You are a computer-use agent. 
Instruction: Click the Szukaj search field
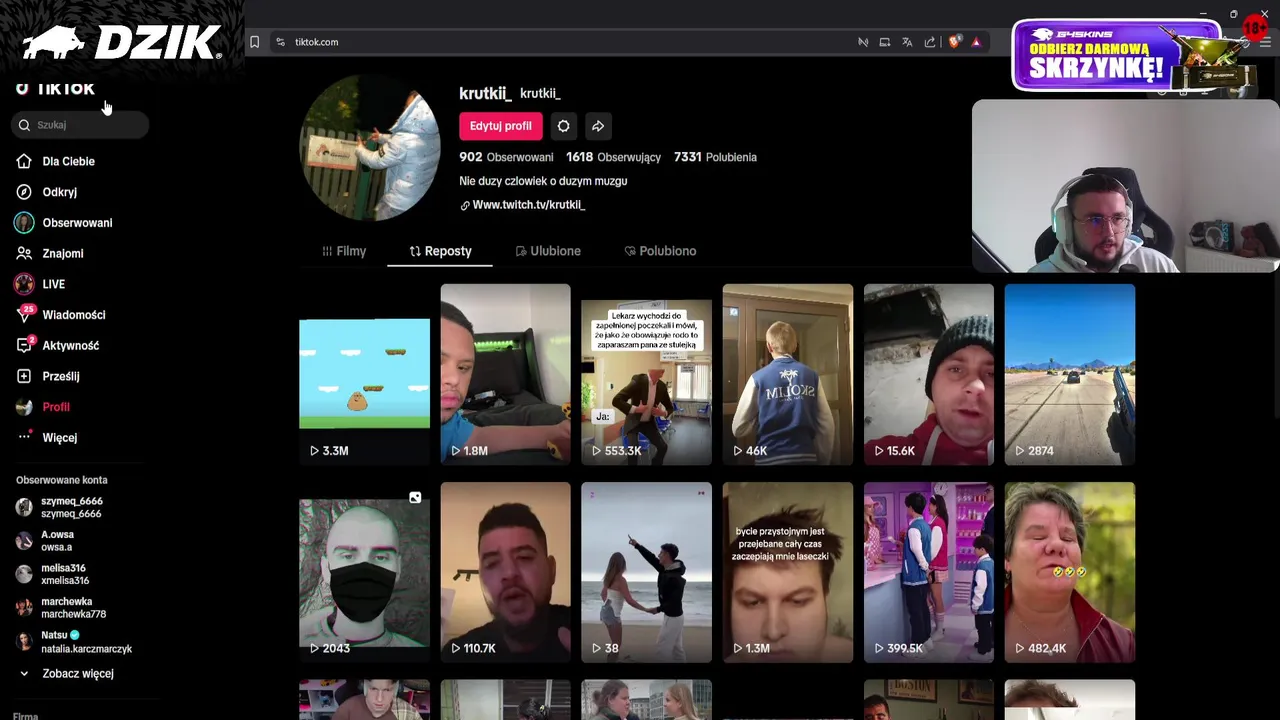(x=81, y=125)
